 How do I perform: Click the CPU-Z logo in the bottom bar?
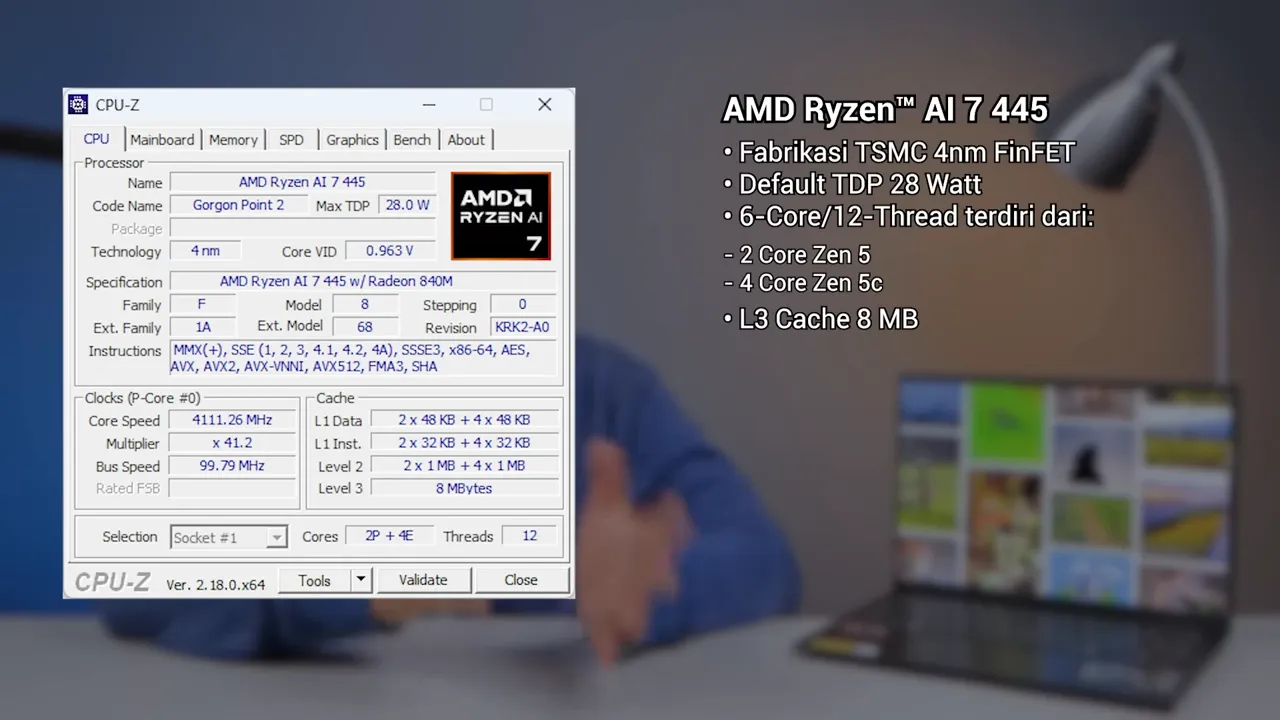click(x=111, y=580)
